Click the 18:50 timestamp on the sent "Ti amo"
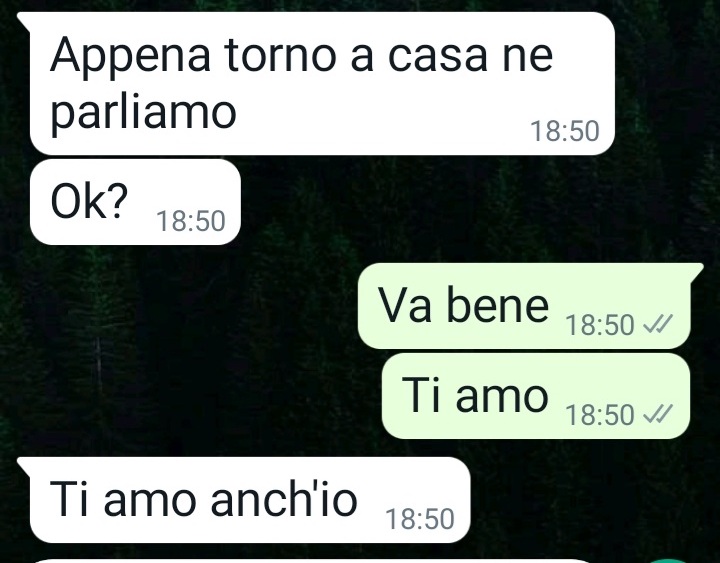This screenshot has width=720, height=563. pyautogui.click(x=600, y=415)
